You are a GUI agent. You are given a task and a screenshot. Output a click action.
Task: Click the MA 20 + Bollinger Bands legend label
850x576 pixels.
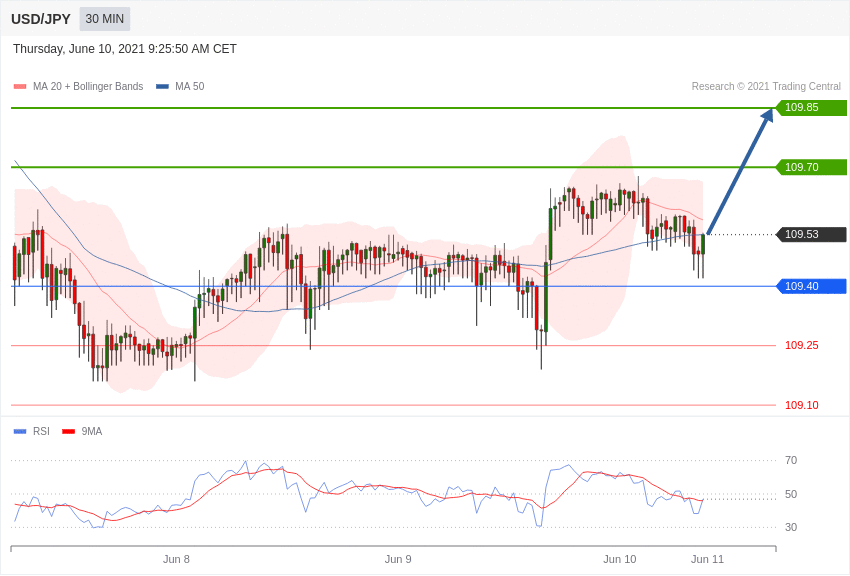(x=88, y=87)
